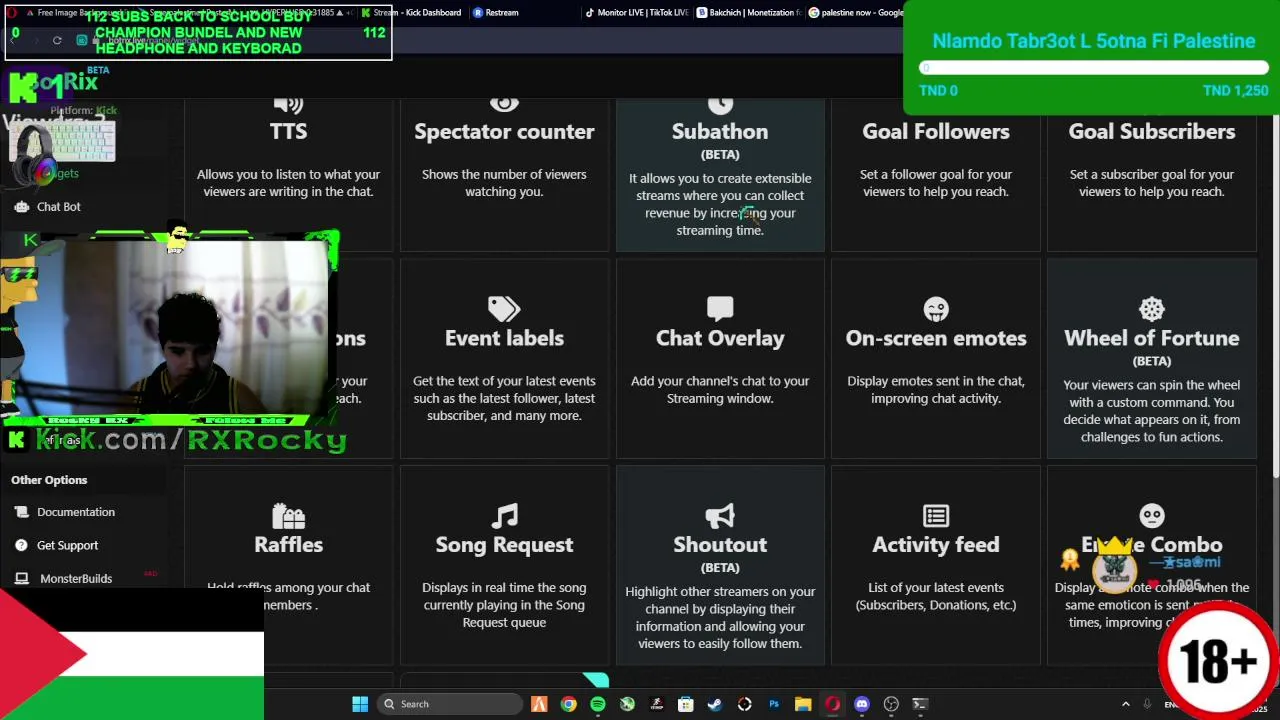The image size is (1280, 720).
Task: Click the Emote Combo face icon
Action: (1152, 515)
